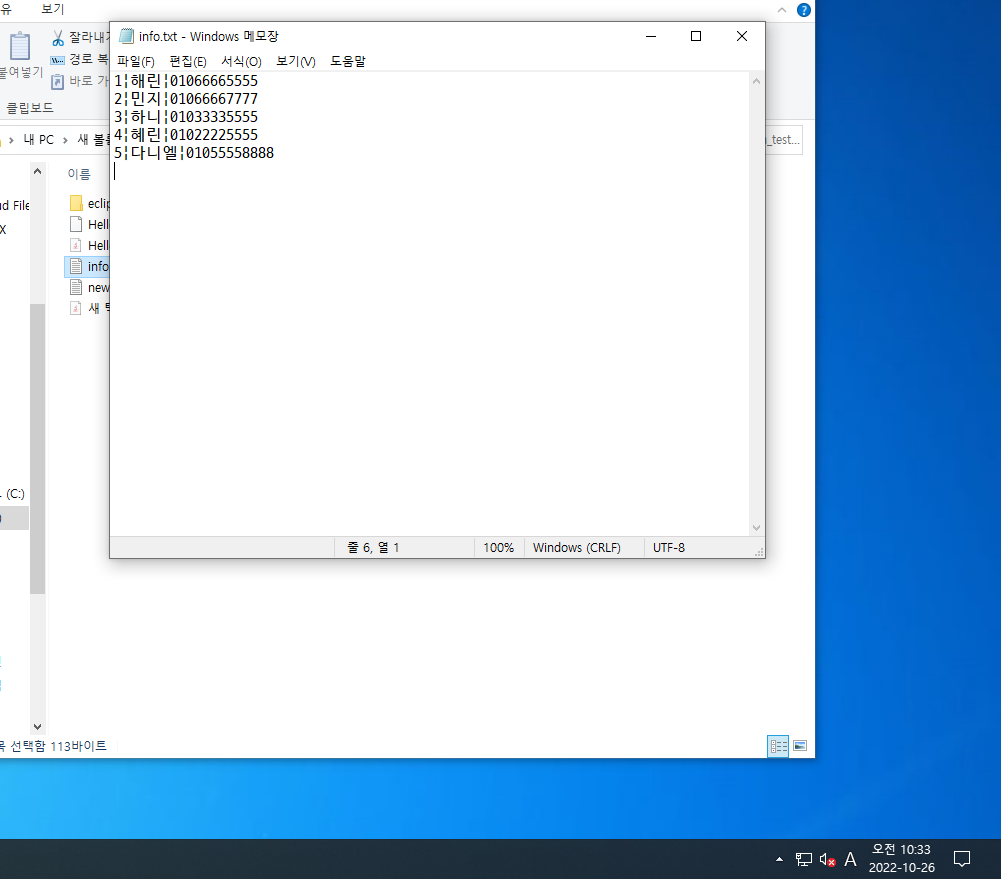
Task: Maximize the info.txt Notepad window
Action: coord(696,36)
